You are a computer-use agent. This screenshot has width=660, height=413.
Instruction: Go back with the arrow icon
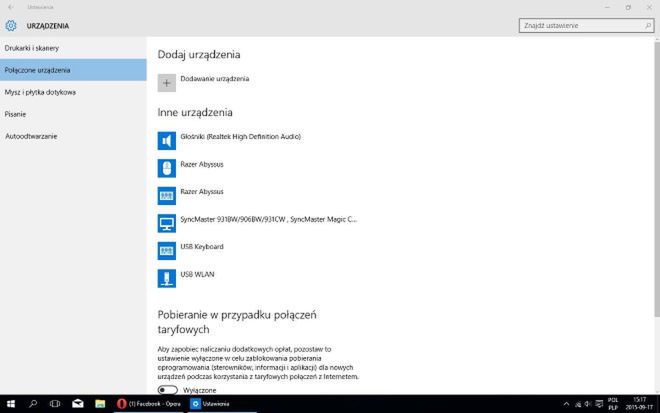click(x=11, y=7)
